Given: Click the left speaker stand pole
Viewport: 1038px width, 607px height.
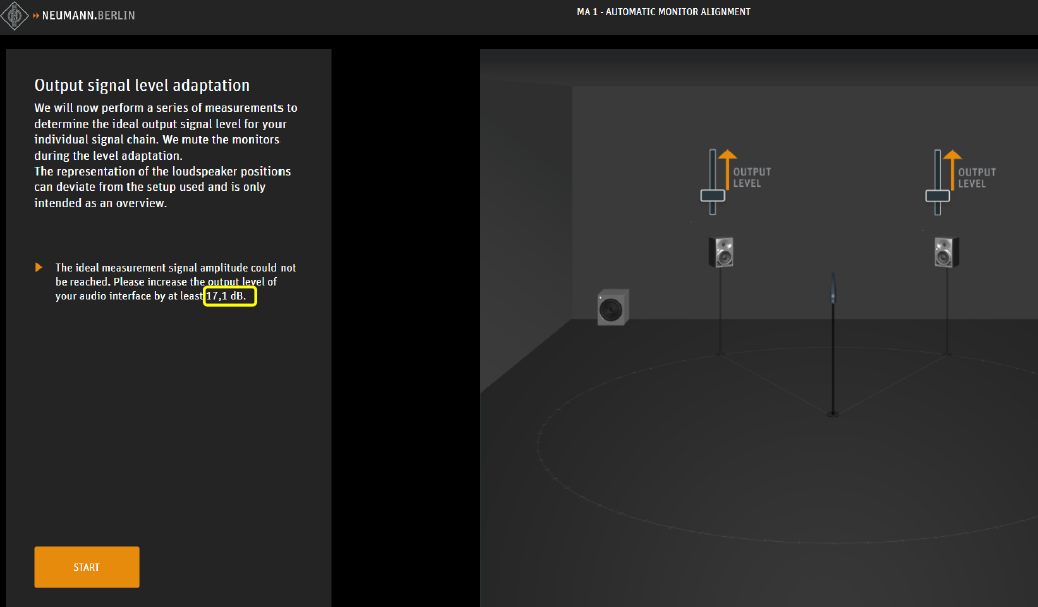Looking at the screenshot, I should (x=722, y=310).
